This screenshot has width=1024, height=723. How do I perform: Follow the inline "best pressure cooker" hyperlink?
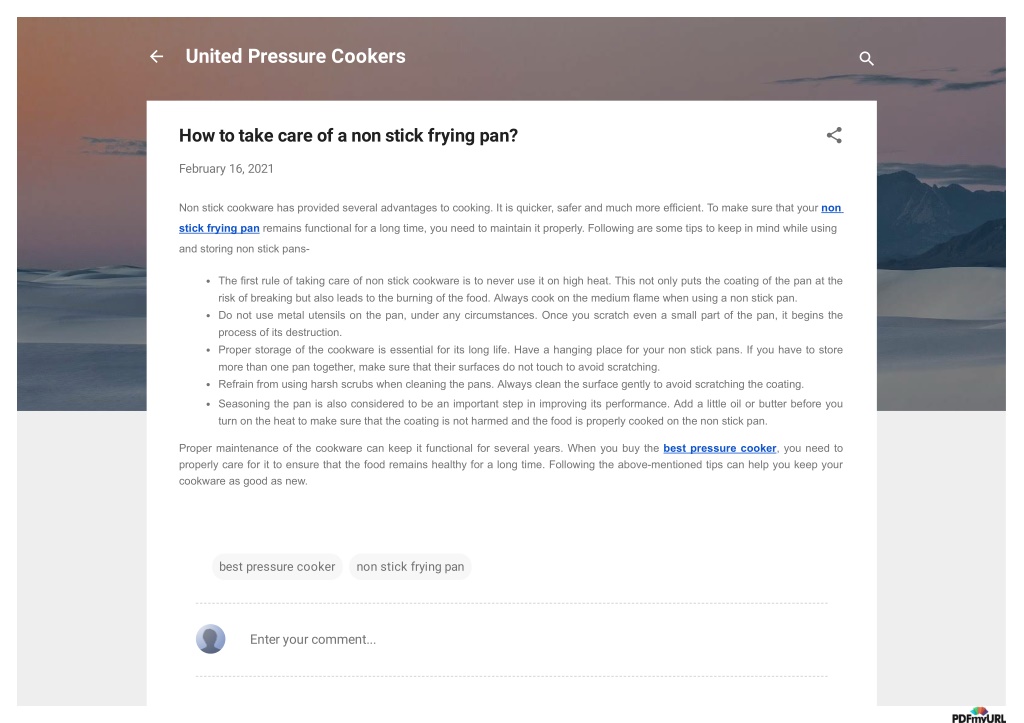(720, 448)
